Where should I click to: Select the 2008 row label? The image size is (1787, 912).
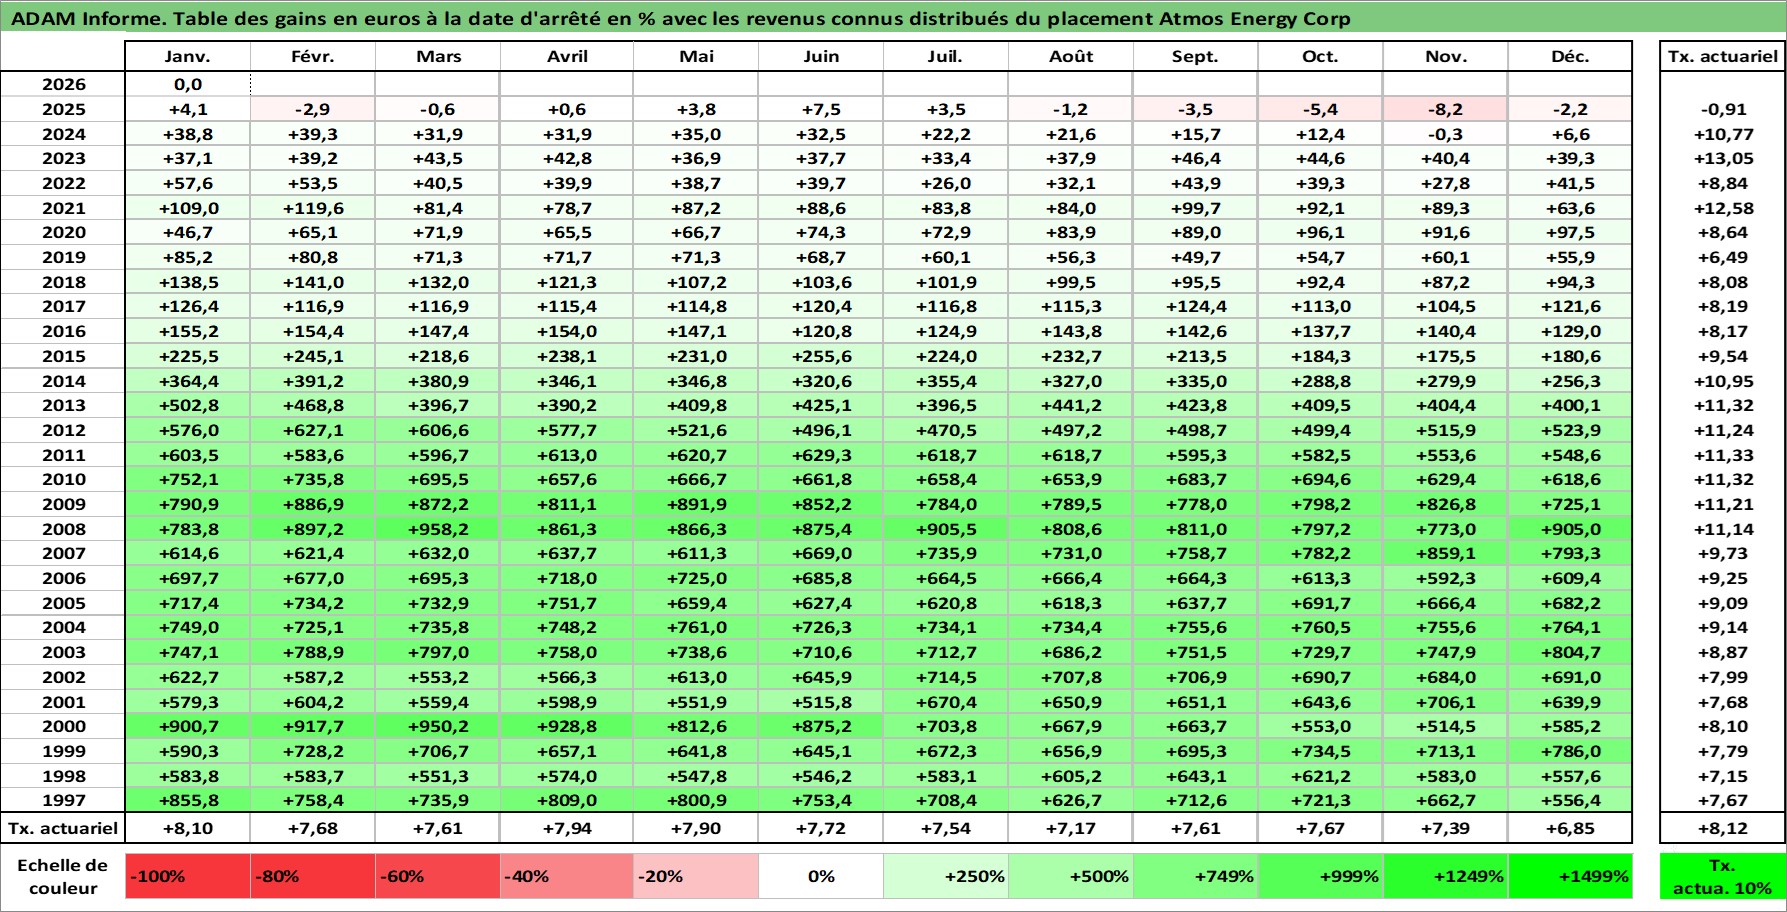pyautogui.click(x=63, y=529)
